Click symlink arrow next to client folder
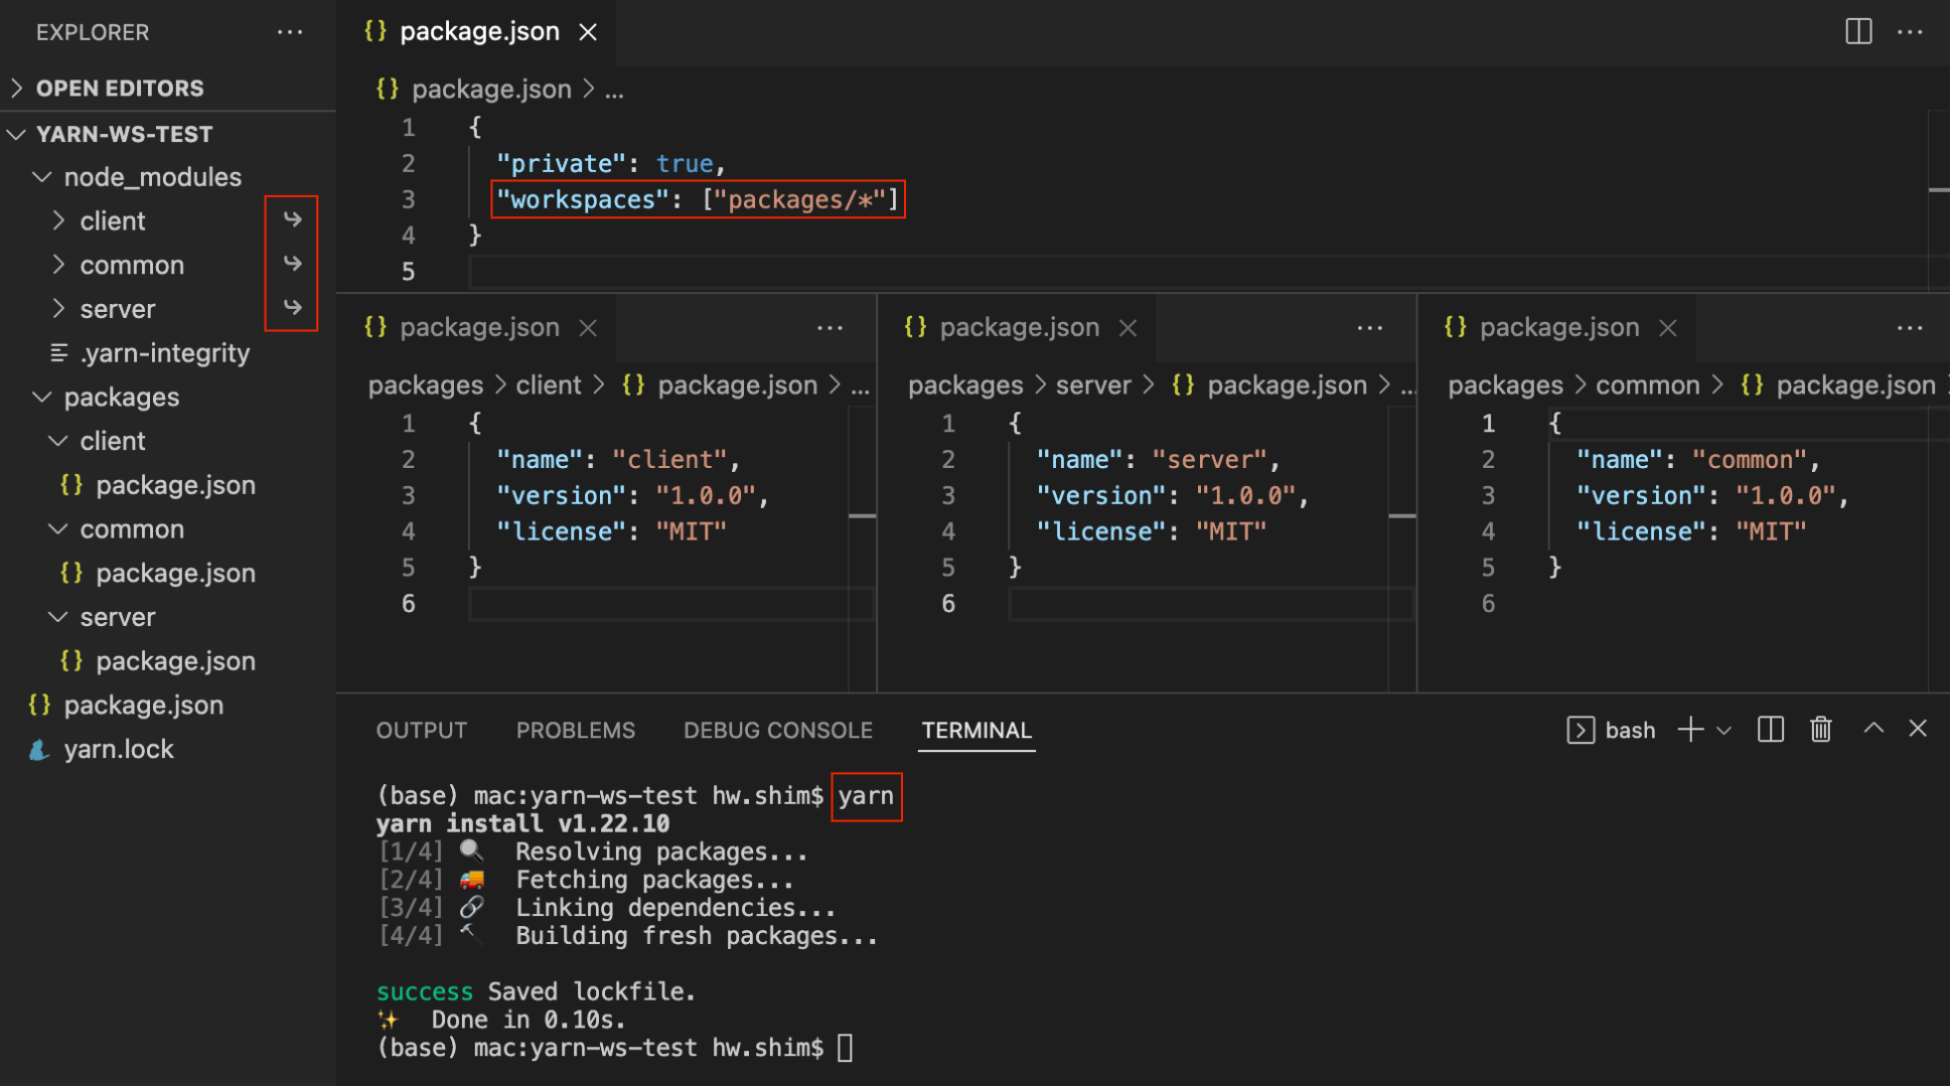The height and width of the screenshot is (1086, 1950). point(292,220)
